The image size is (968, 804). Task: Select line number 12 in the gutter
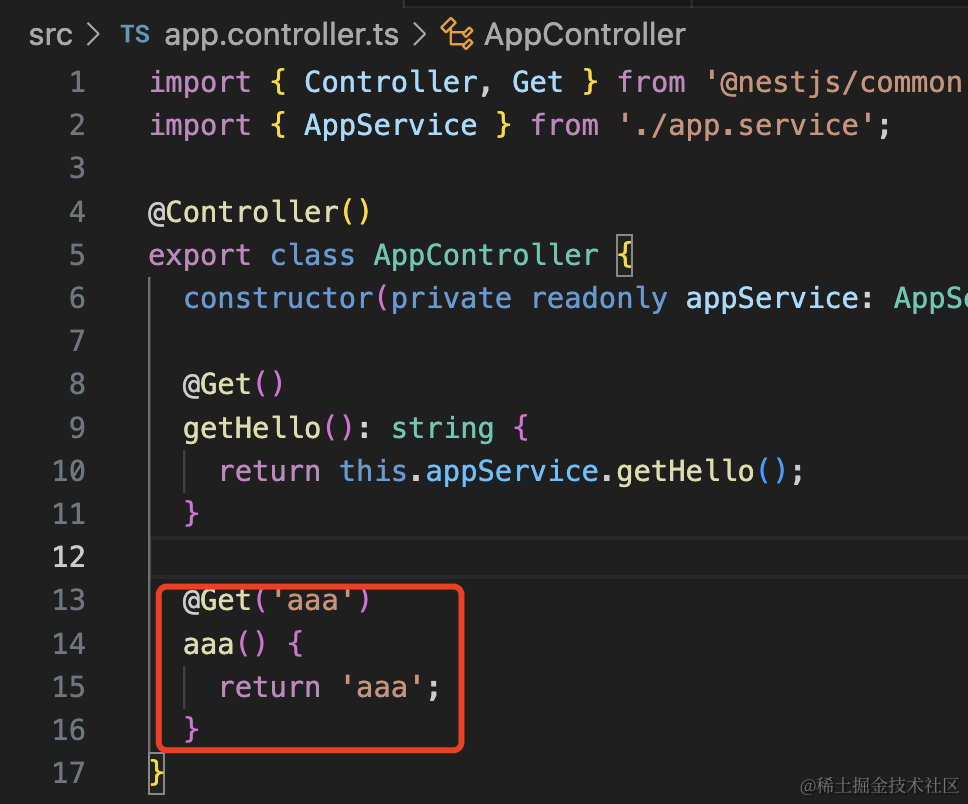[68, 556]
